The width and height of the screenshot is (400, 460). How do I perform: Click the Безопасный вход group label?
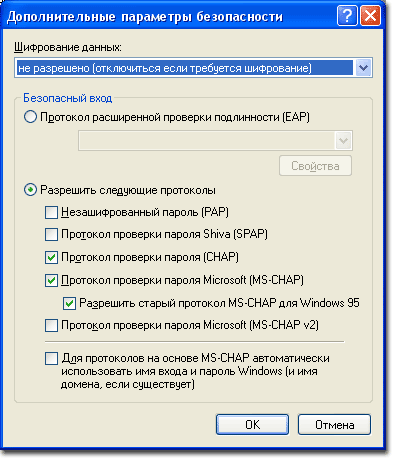[68, 98]
